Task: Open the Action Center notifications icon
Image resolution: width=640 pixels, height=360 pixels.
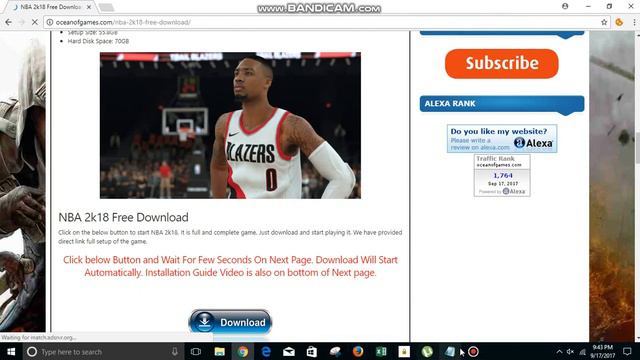Action: click(x=627, y=351)
